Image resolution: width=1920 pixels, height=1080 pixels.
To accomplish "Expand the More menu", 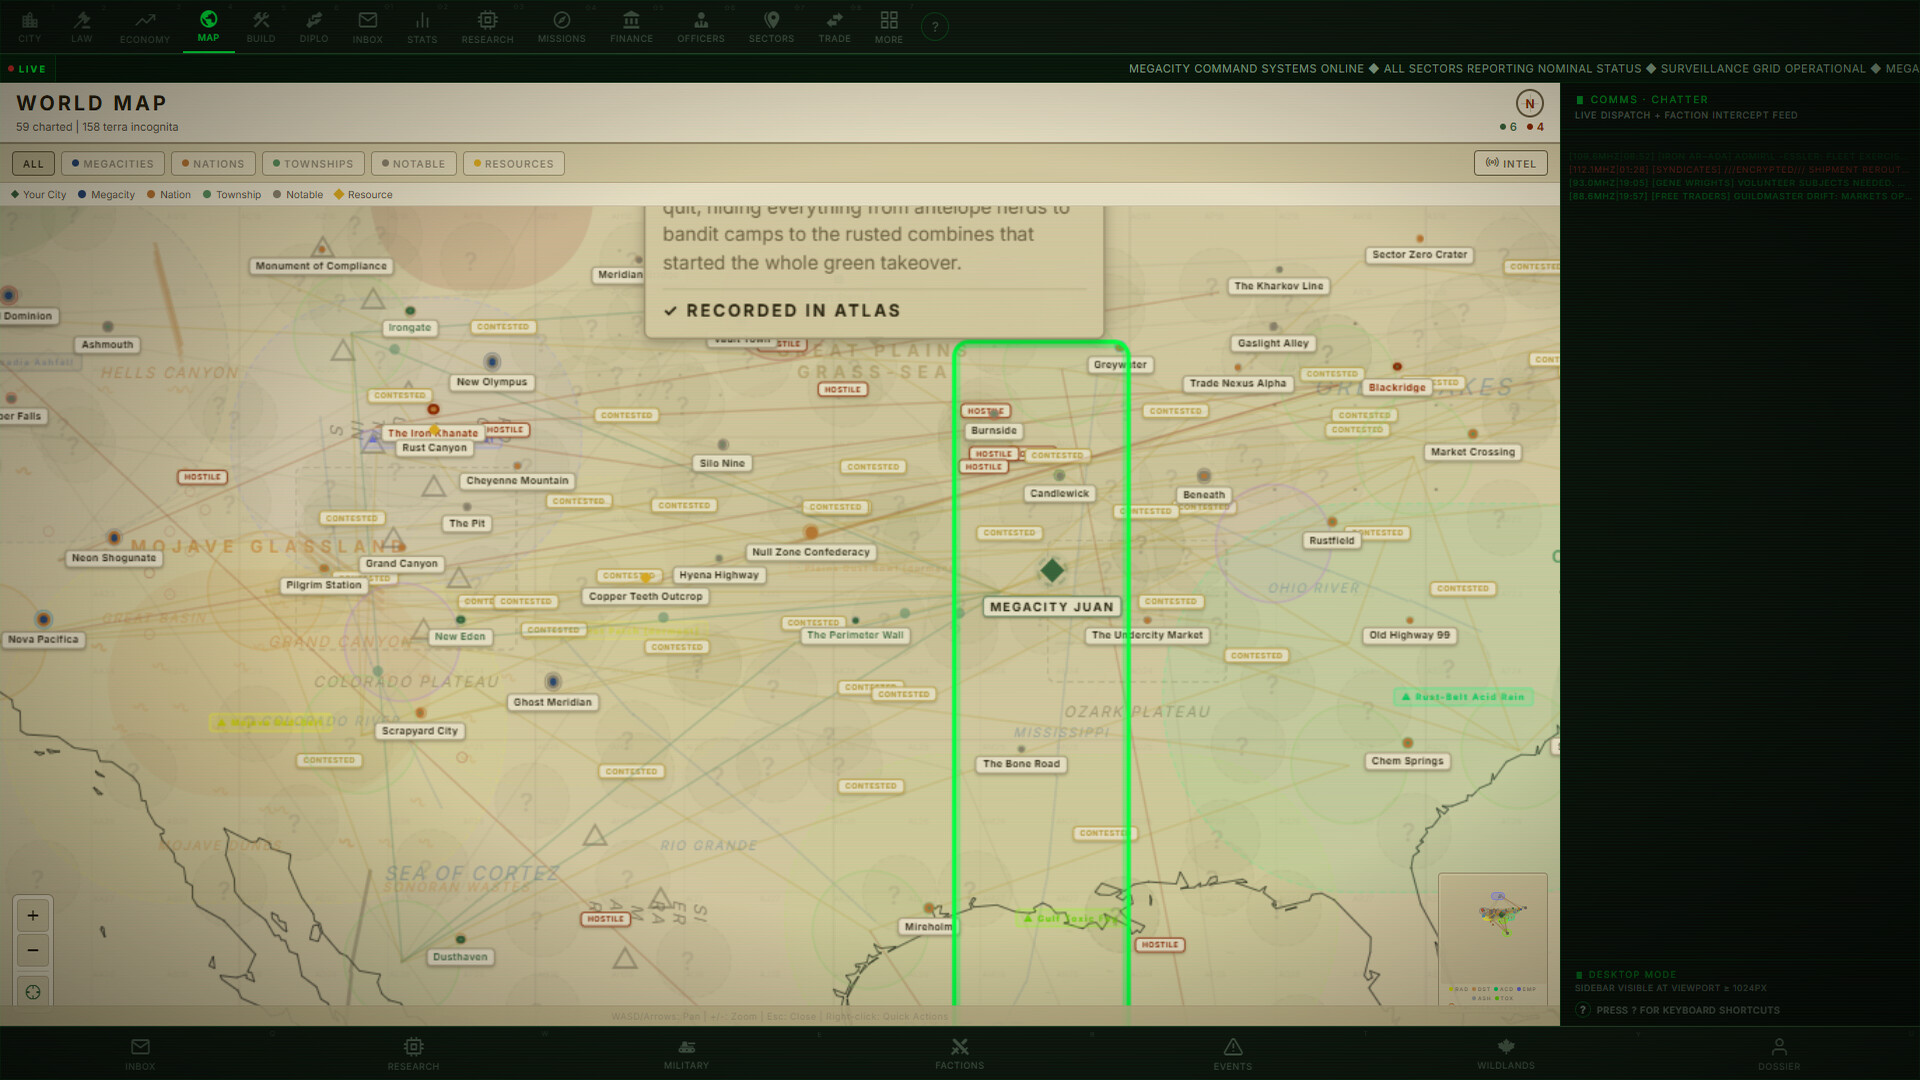I will point(889,27).
